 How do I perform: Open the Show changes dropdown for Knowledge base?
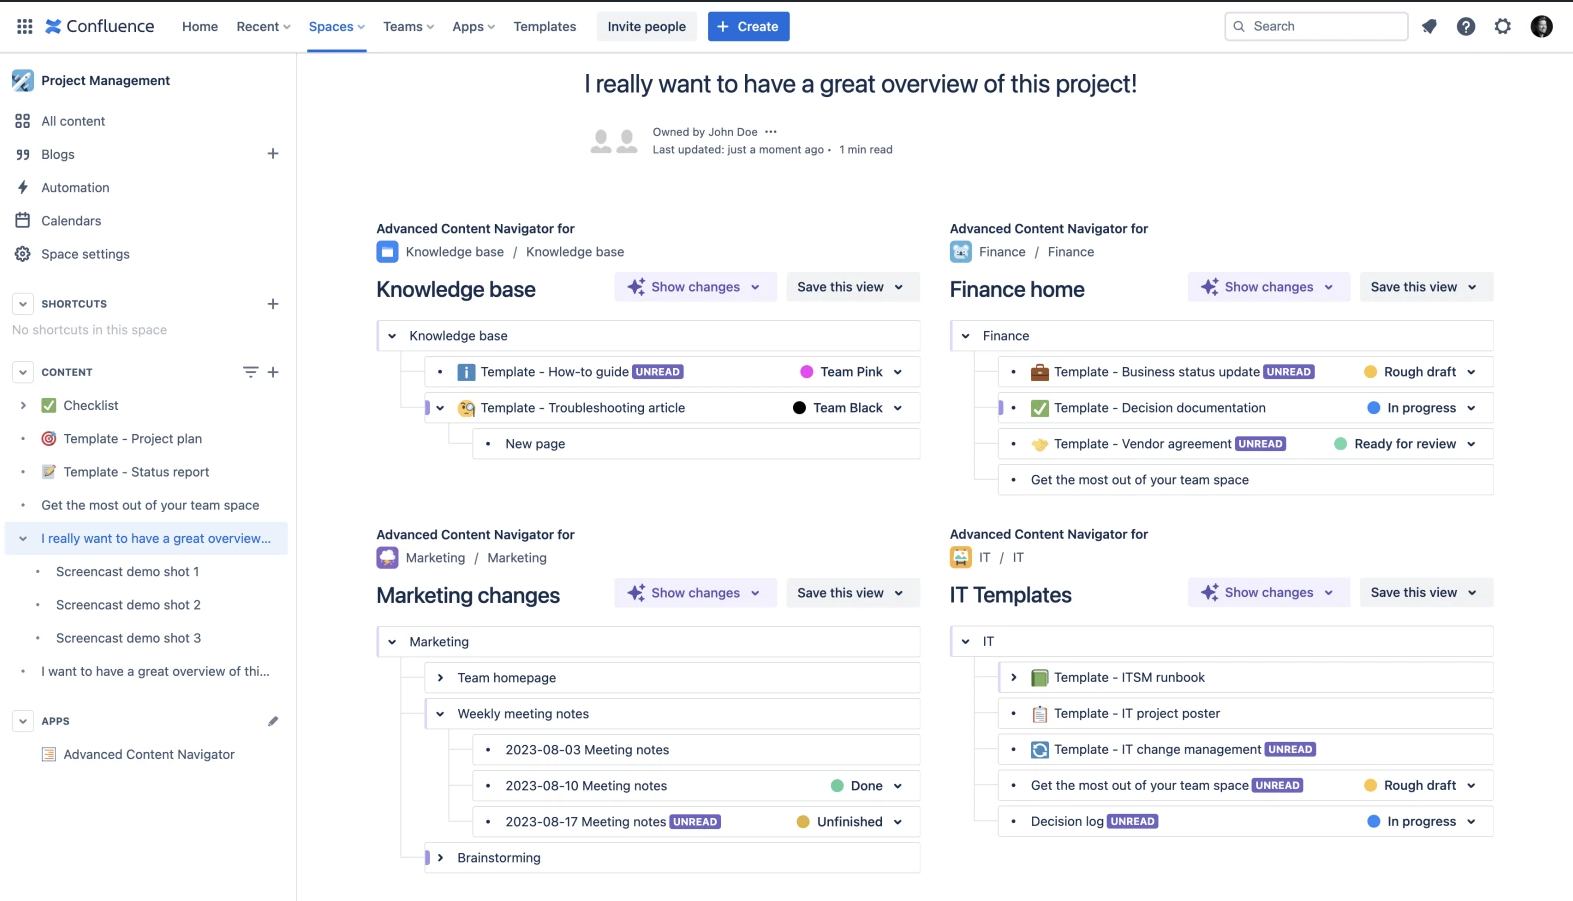click(x=695, y=287)
